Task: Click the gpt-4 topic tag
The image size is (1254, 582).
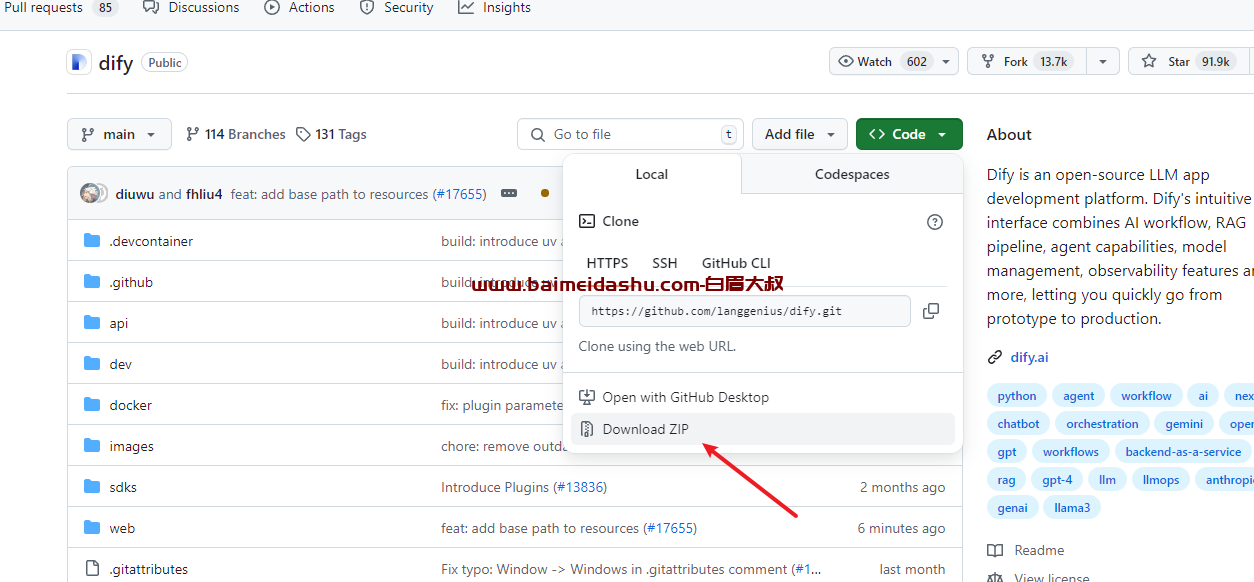Action: 1056,480
